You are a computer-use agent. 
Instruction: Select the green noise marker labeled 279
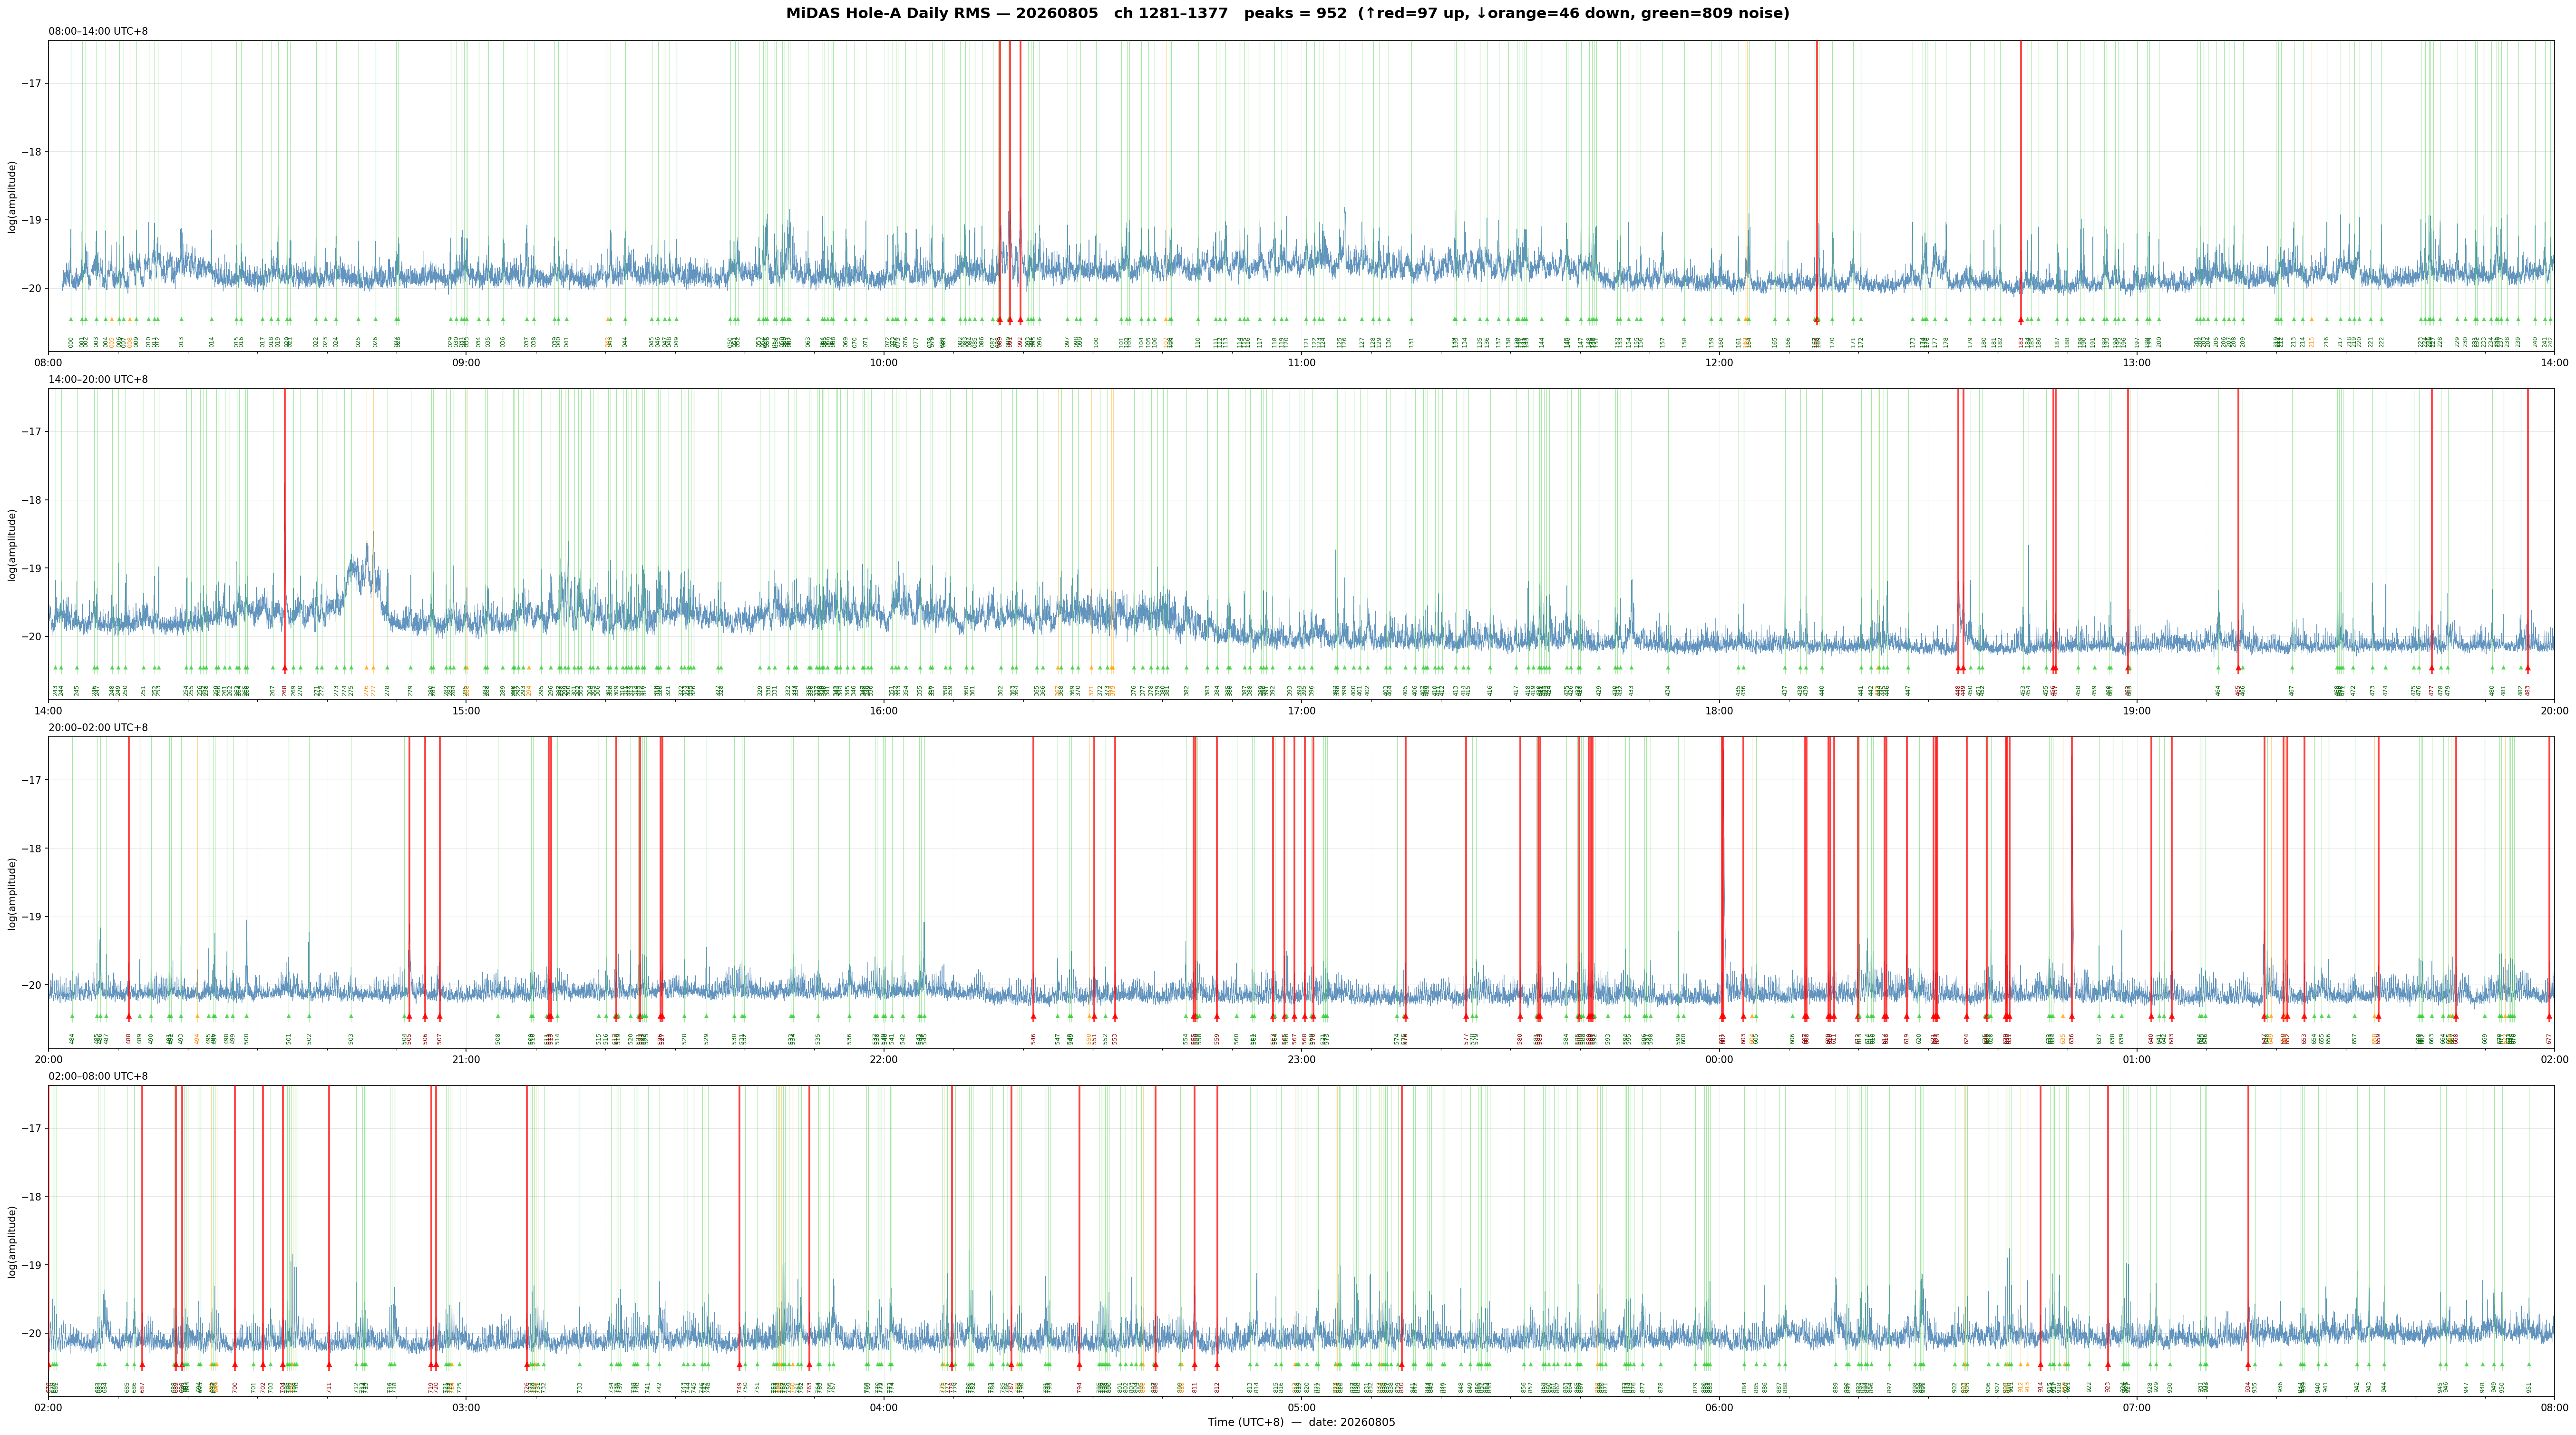click(x=410, y=668)
